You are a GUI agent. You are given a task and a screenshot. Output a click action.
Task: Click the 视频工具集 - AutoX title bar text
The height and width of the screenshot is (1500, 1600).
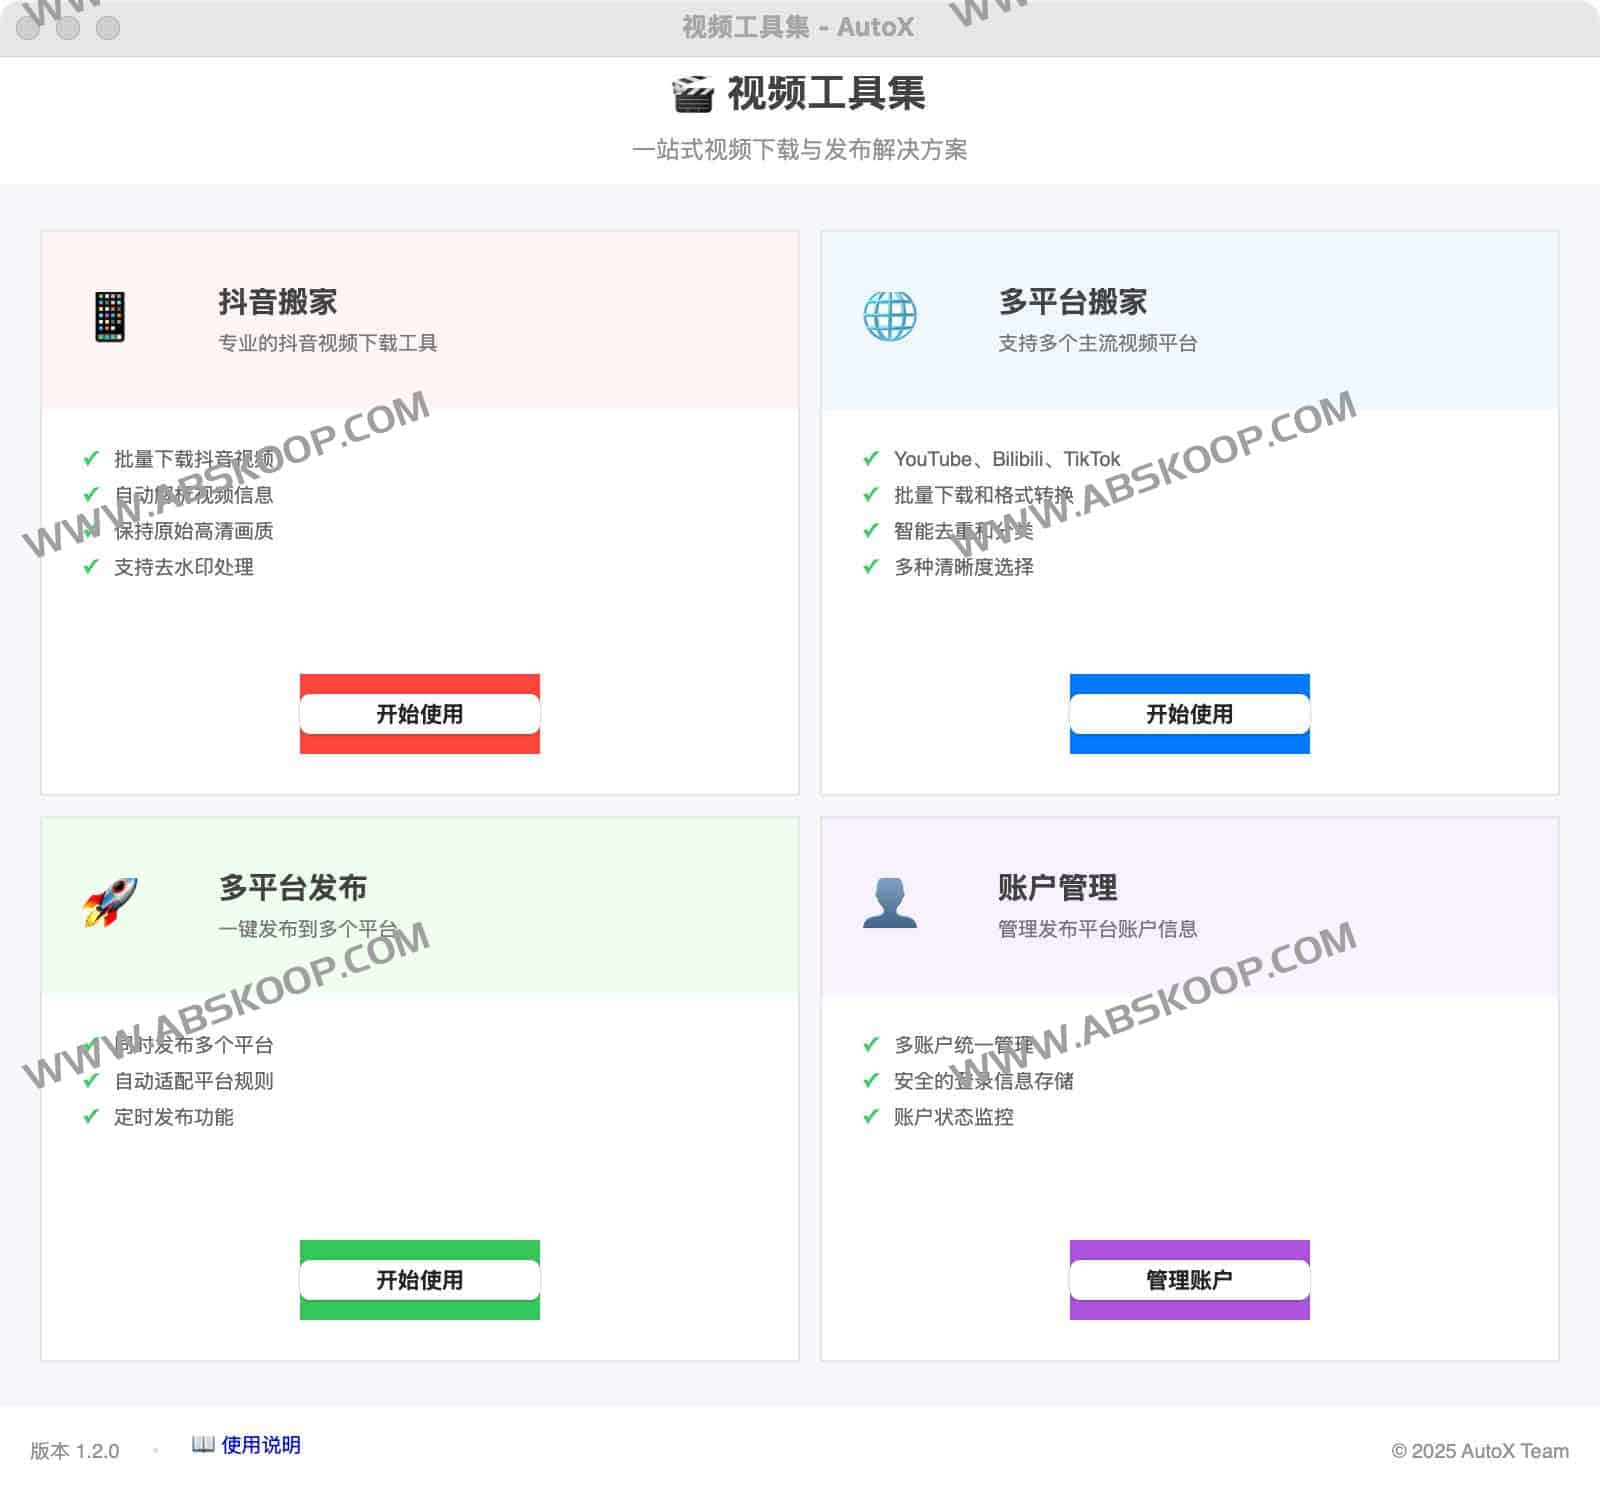click(795, 27)
